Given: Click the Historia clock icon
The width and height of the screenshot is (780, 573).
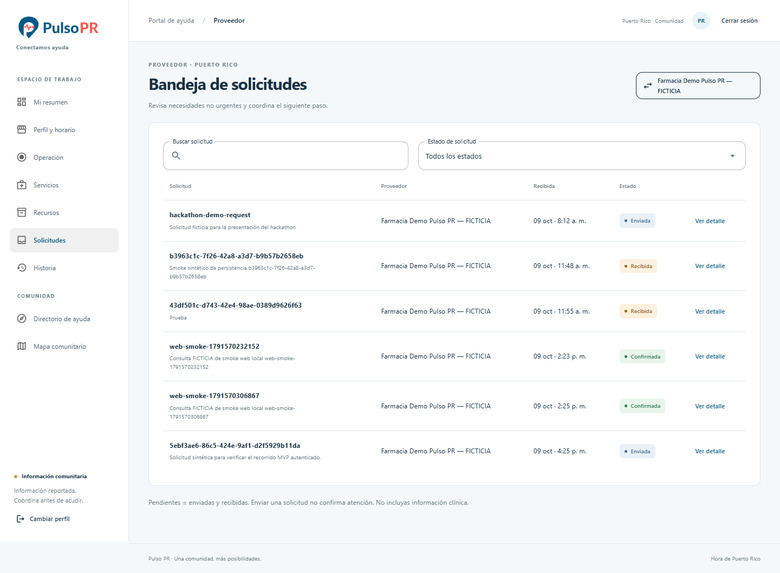Looking at the screenshot, I should coord(21,268).
